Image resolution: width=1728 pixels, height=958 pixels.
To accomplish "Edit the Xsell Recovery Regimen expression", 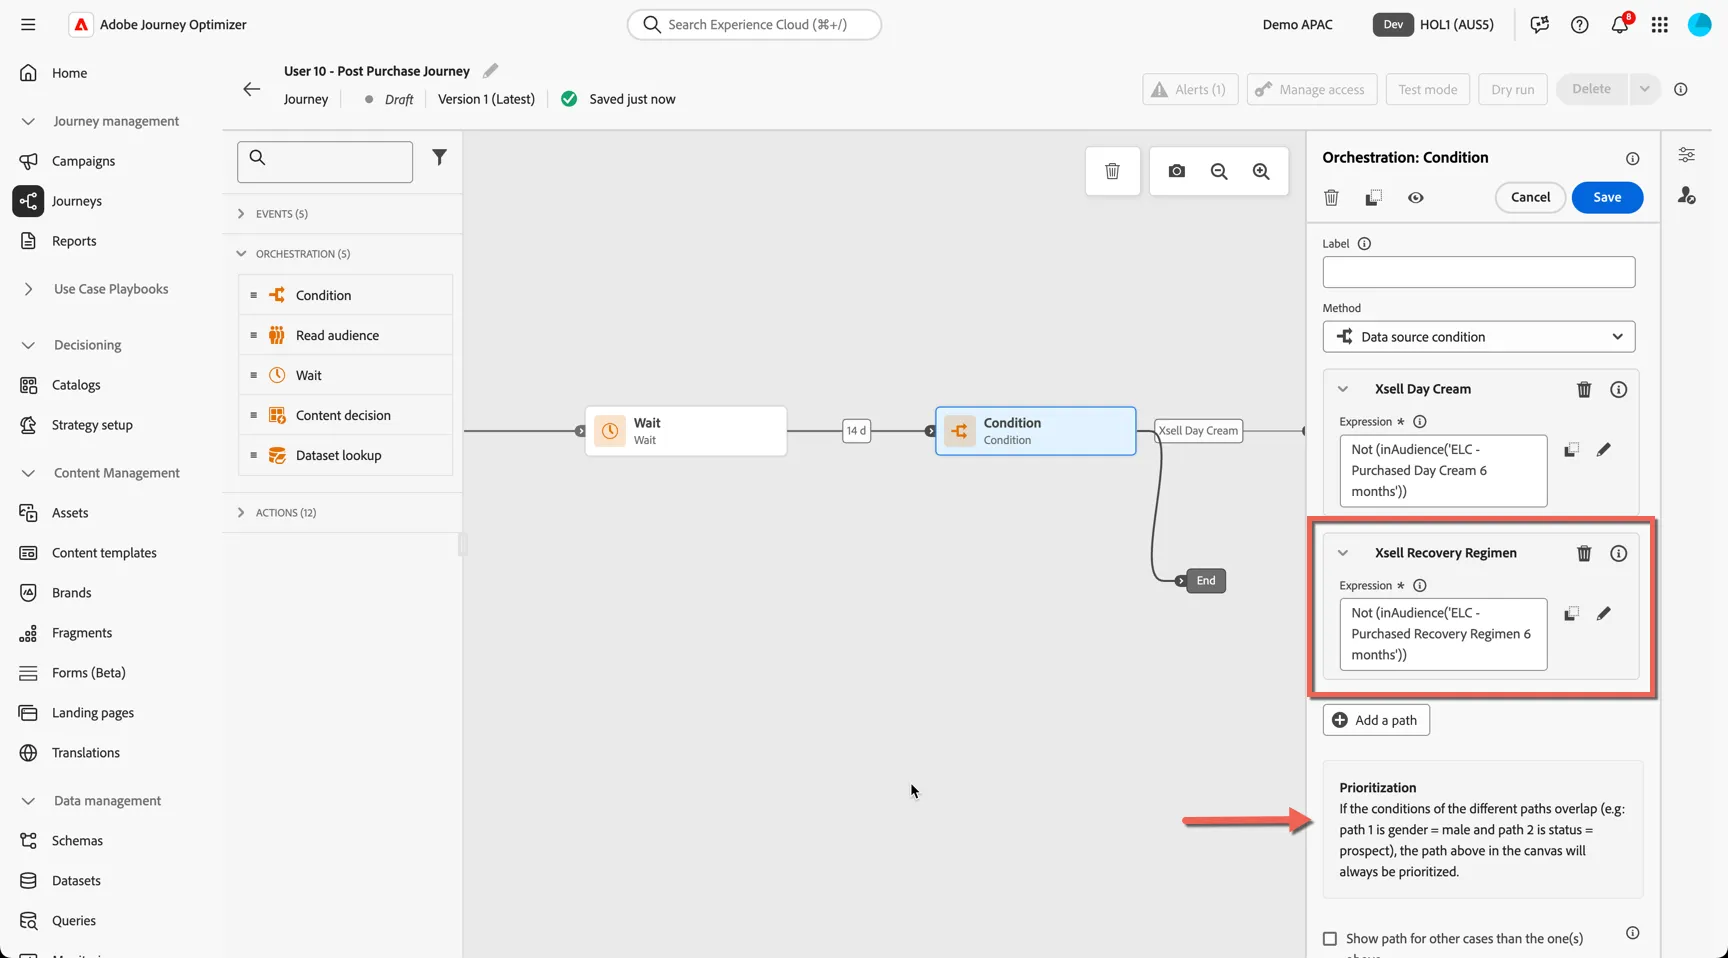I will coord(1603,613).
